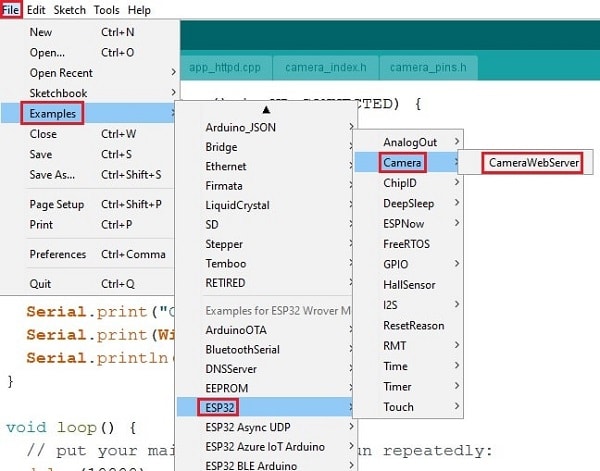Select Temboo examples entry
The image size is (600, 471).
[266, 264]
